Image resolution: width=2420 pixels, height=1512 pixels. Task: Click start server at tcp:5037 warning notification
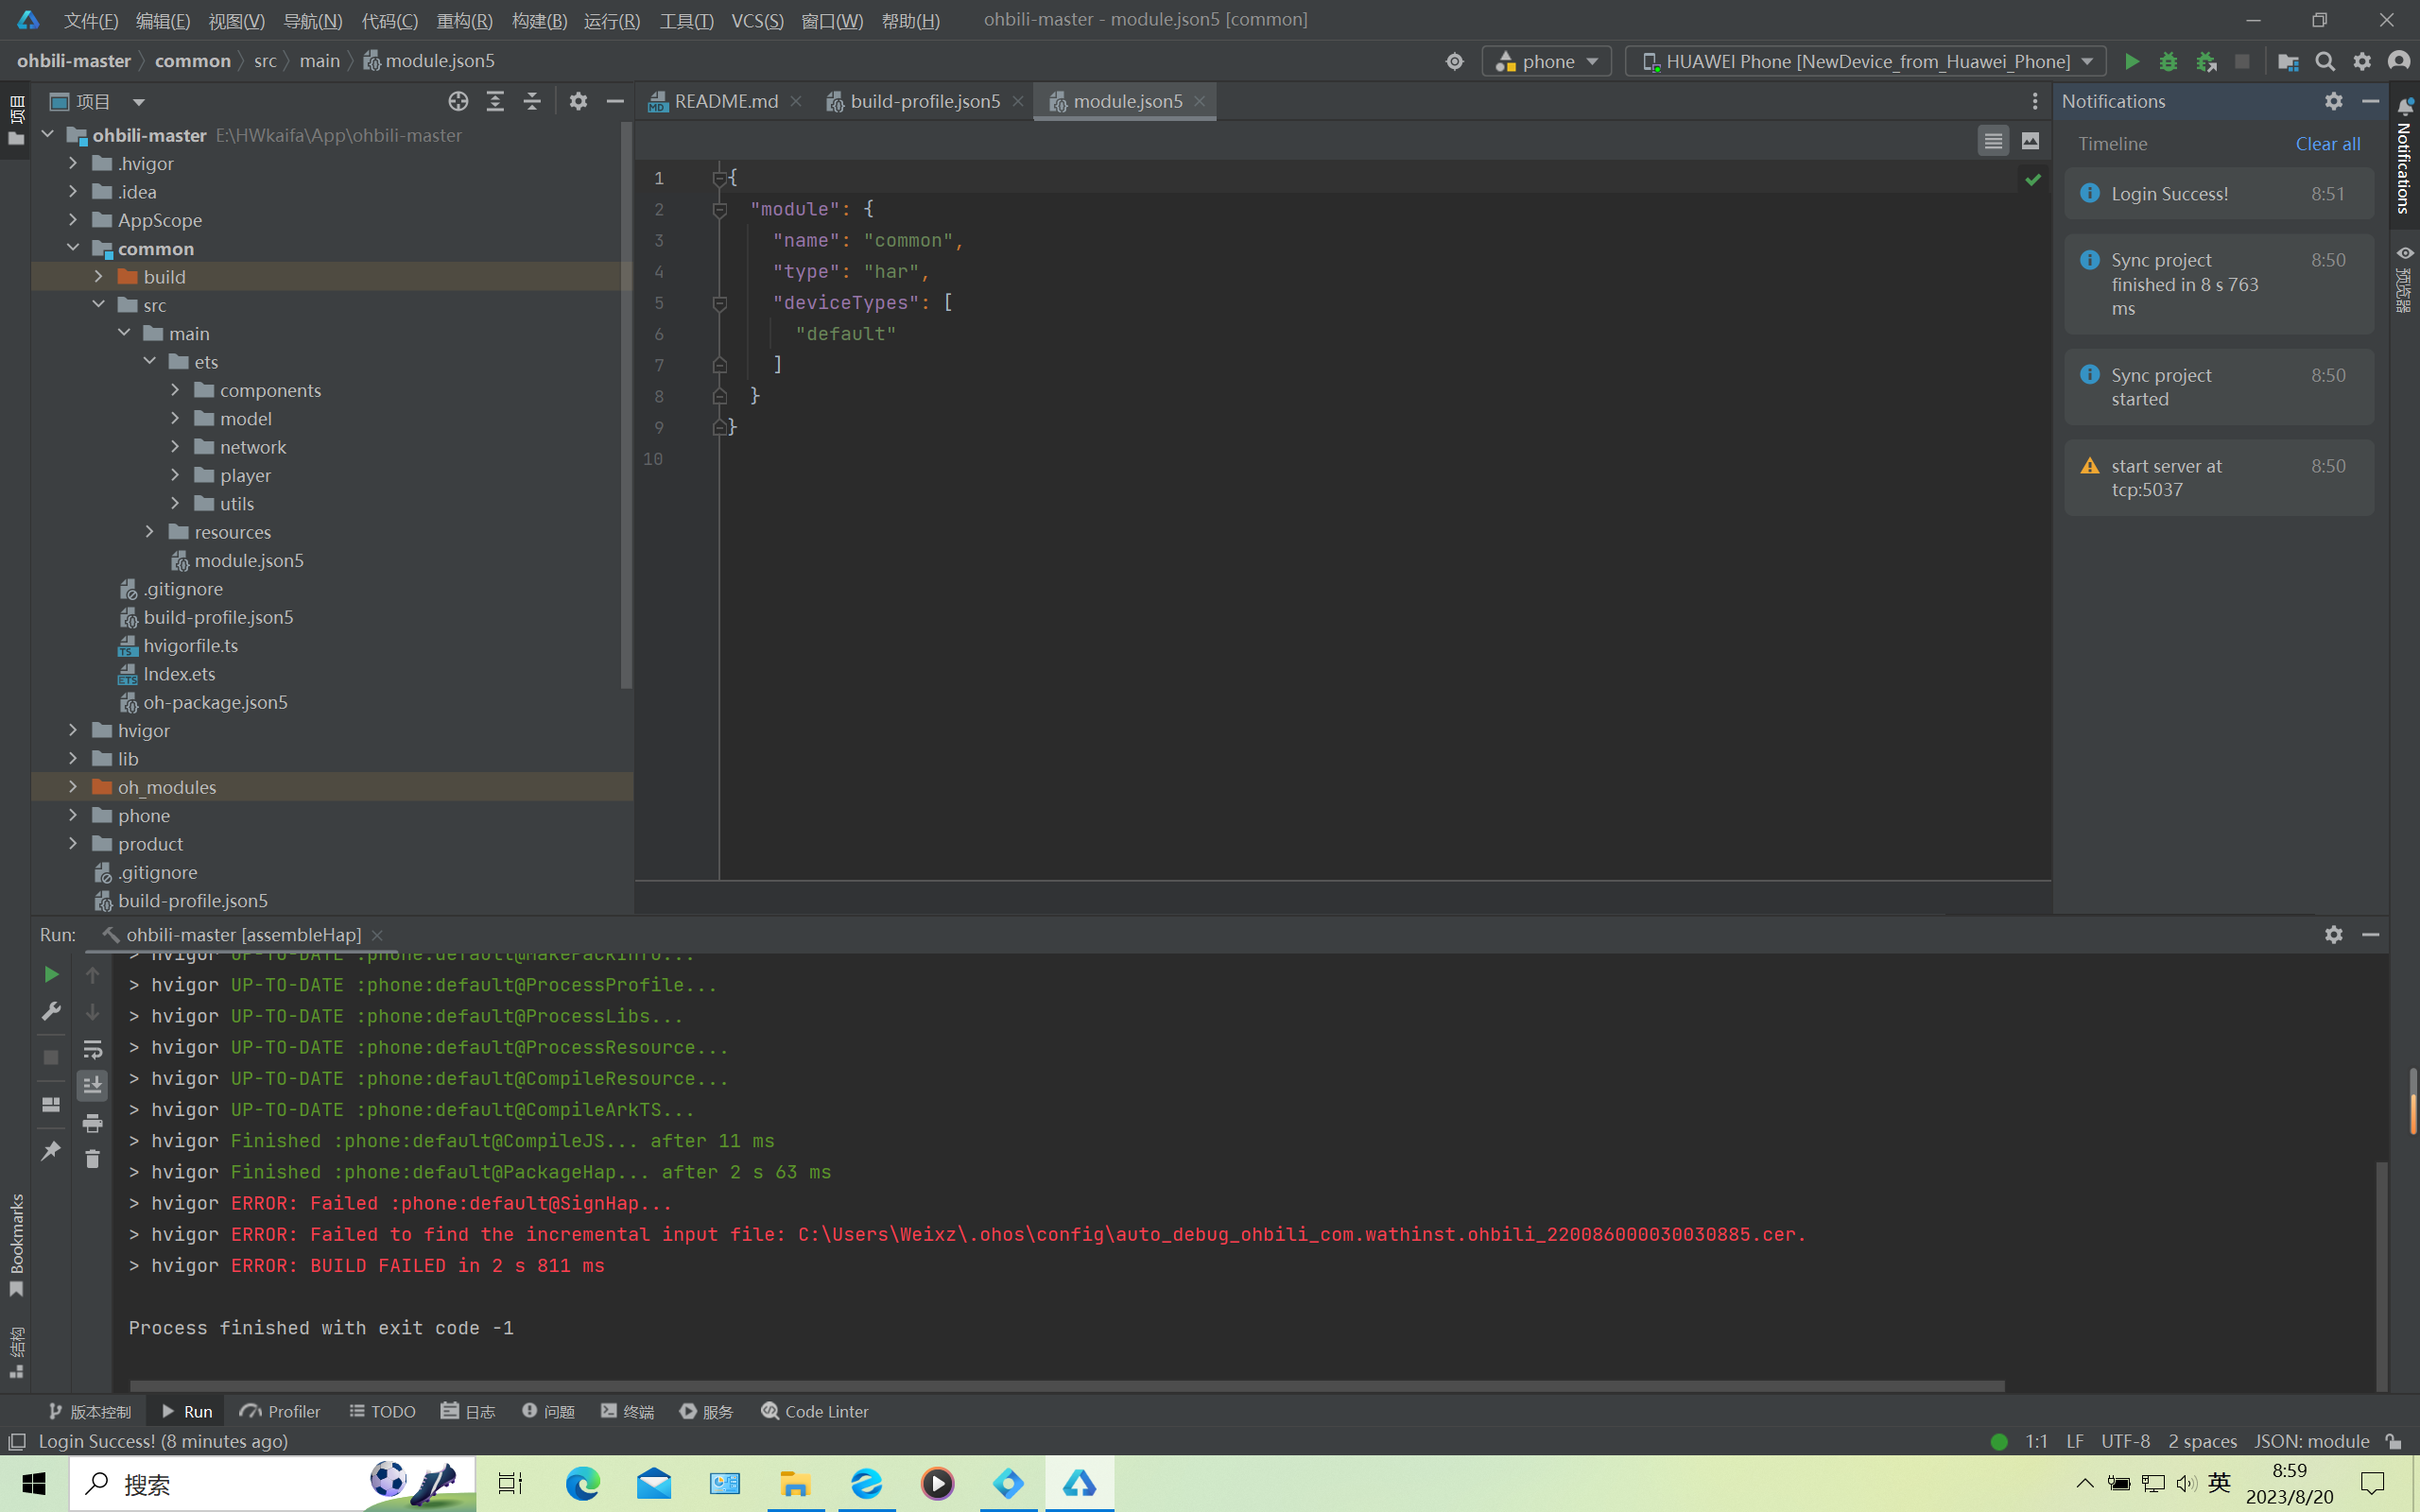coord(2219,478)
